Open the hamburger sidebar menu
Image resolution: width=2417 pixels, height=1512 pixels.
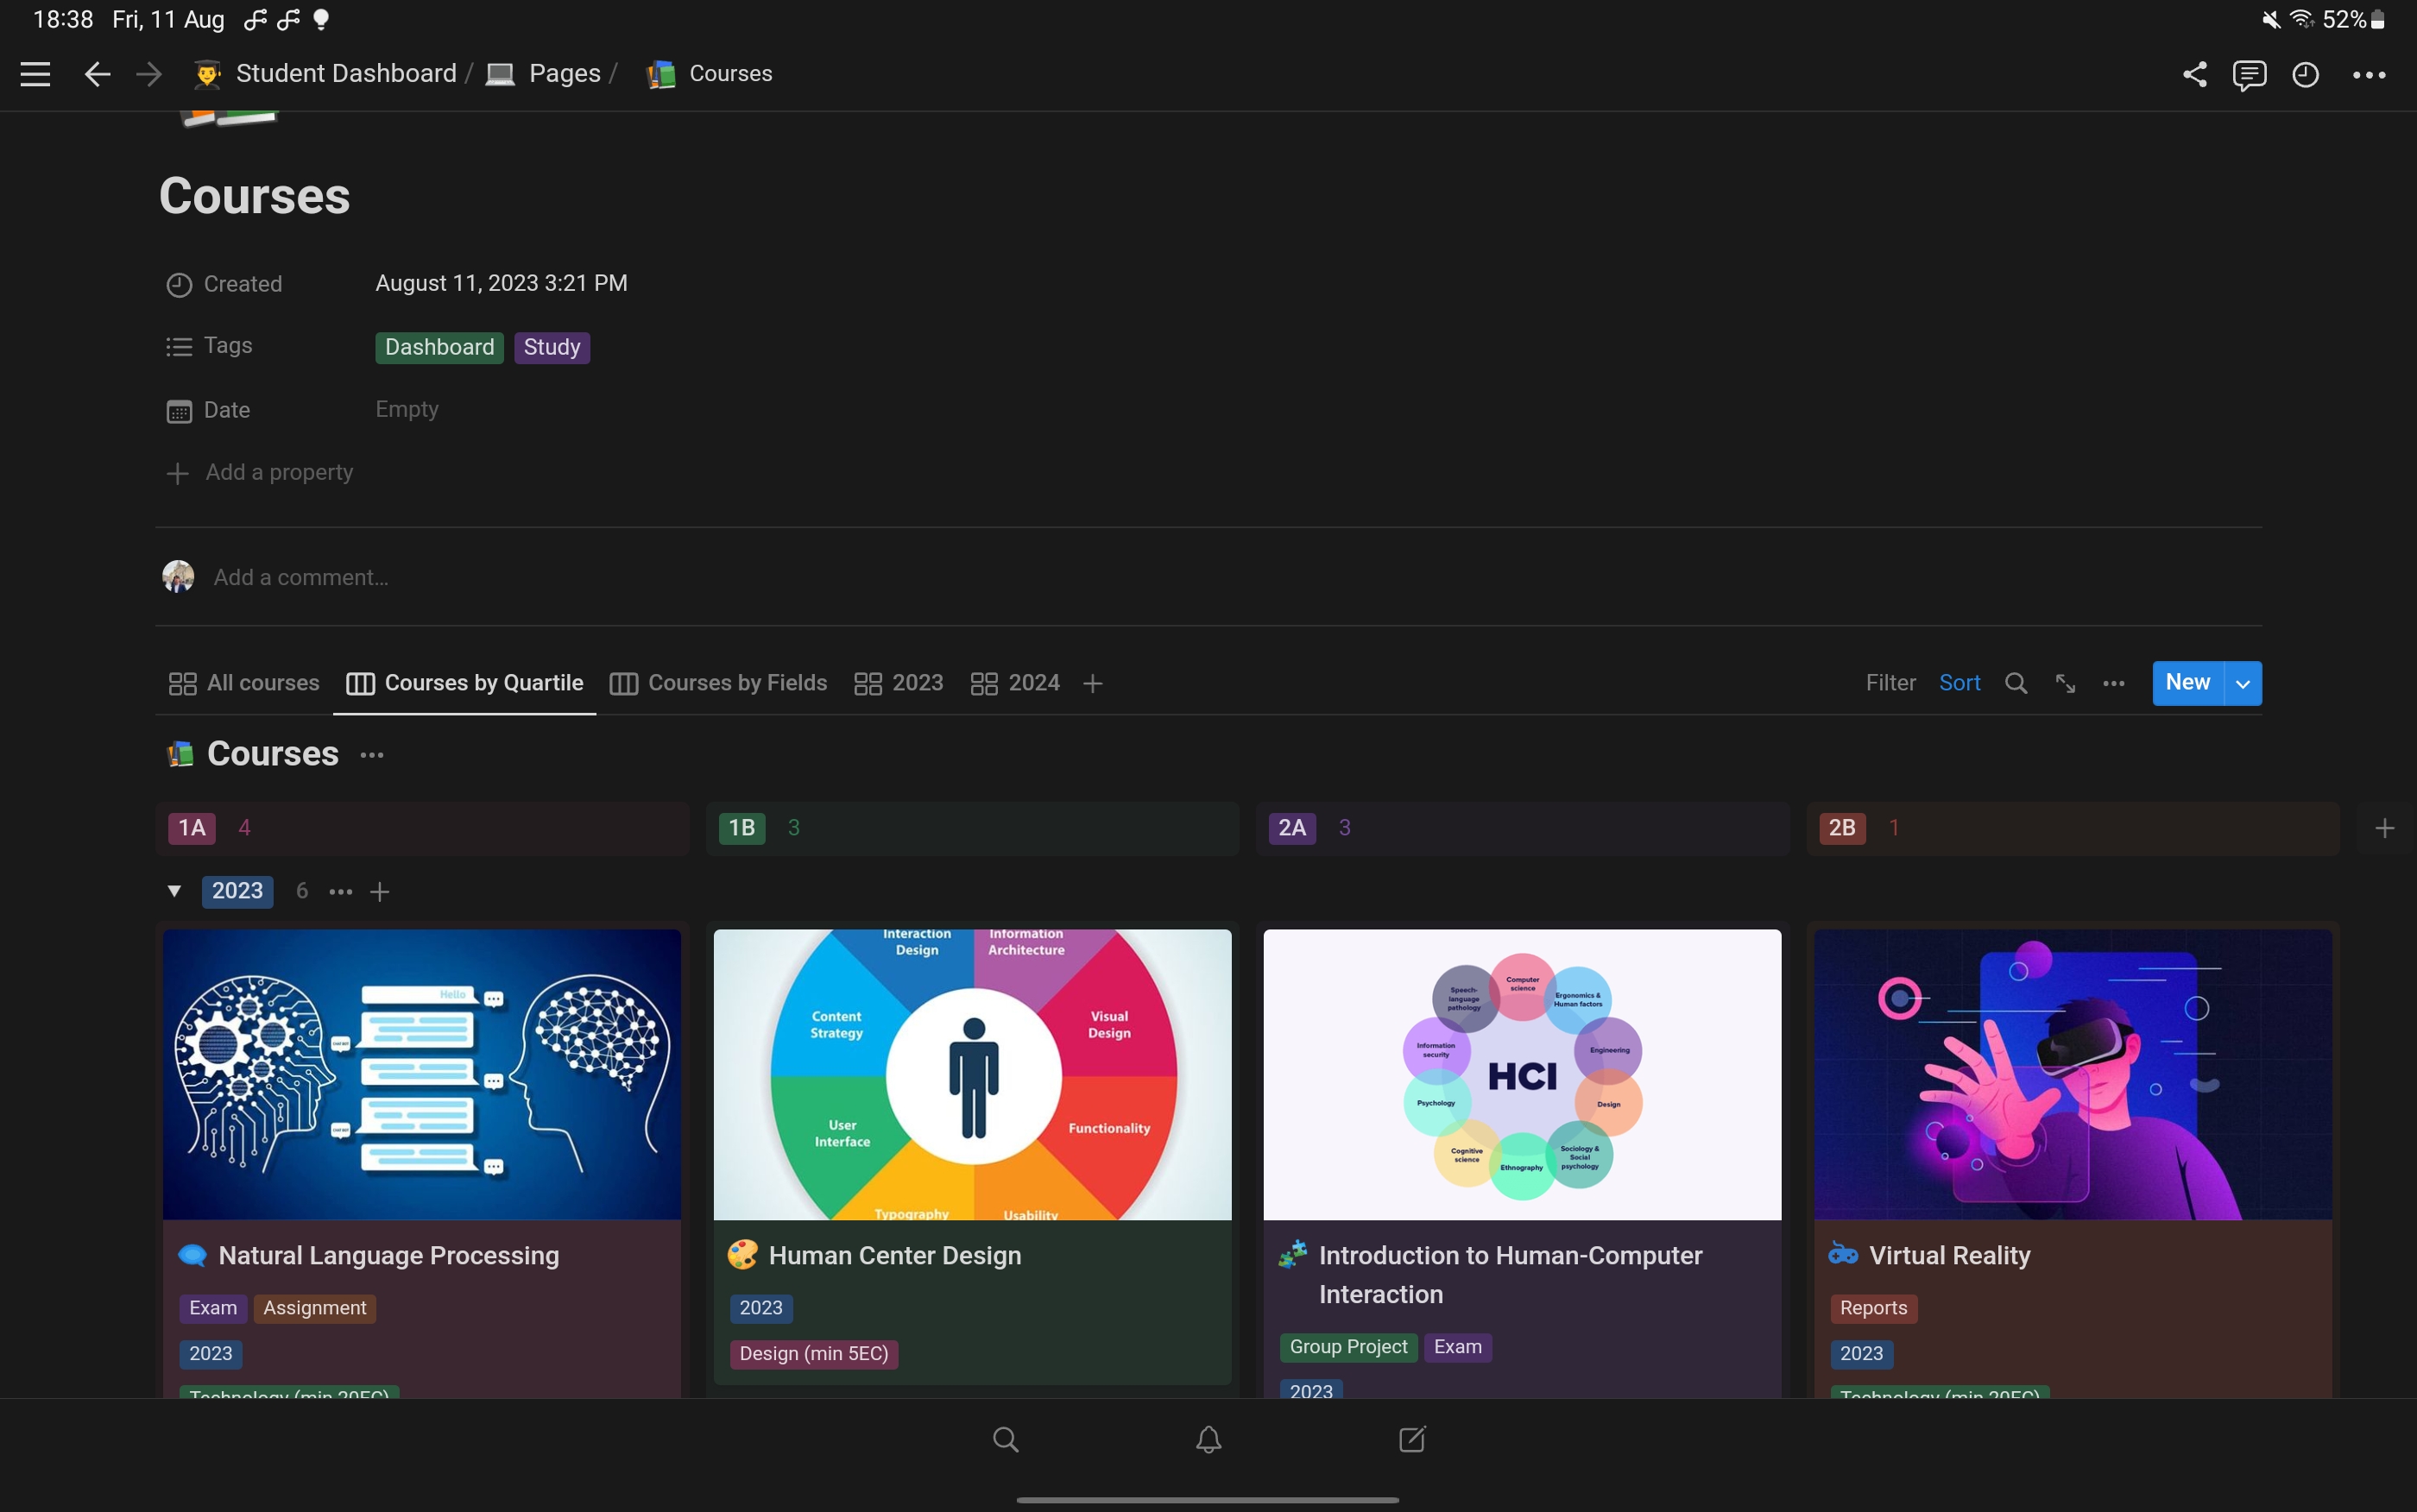pos(35,74)
